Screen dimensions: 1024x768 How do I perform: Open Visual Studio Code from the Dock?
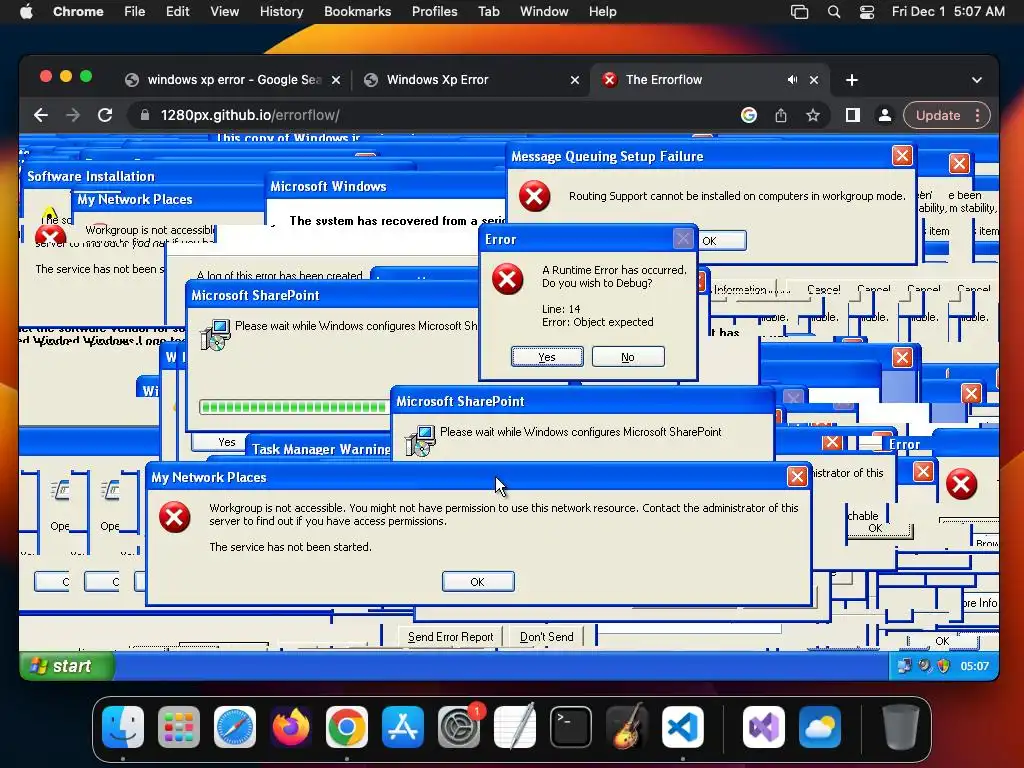[x=682, y=727]
